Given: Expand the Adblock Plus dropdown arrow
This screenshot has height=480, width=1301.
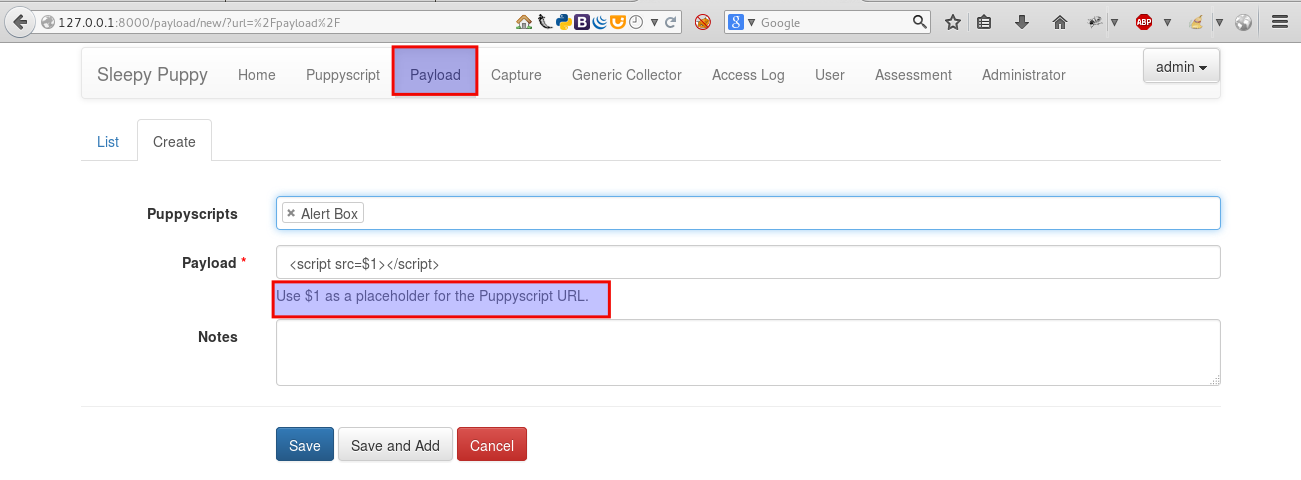Looking at the screenshot, I should pos(1166,22).
